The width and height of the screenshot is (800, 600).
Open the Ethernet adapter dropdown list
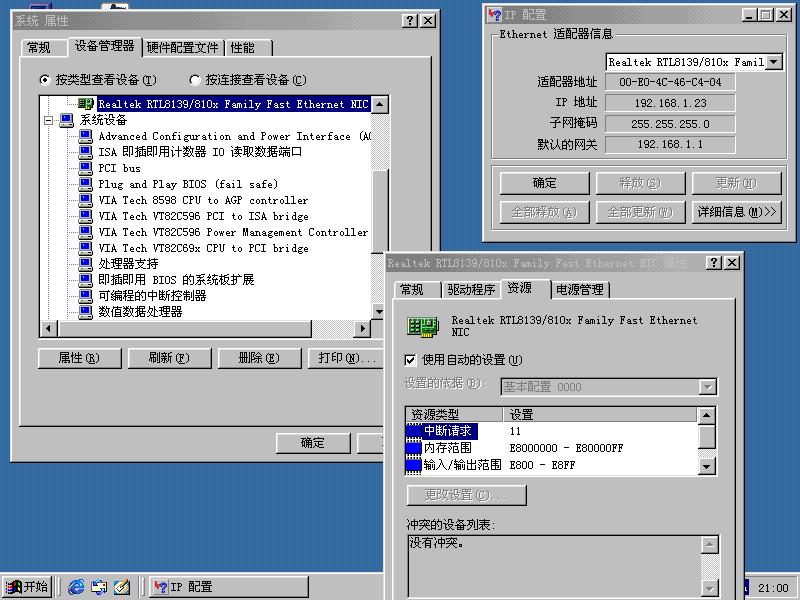[775, 62]
